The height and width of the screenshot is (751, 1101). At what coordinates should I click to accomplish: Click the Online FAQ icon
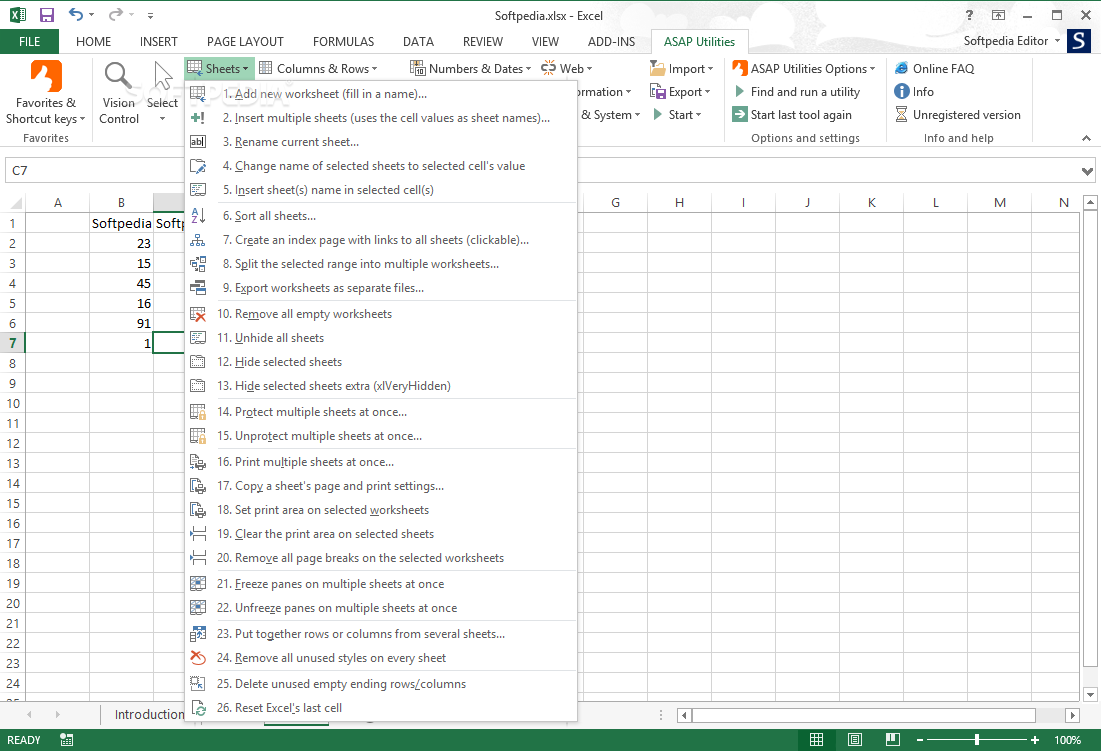point(902,69)
